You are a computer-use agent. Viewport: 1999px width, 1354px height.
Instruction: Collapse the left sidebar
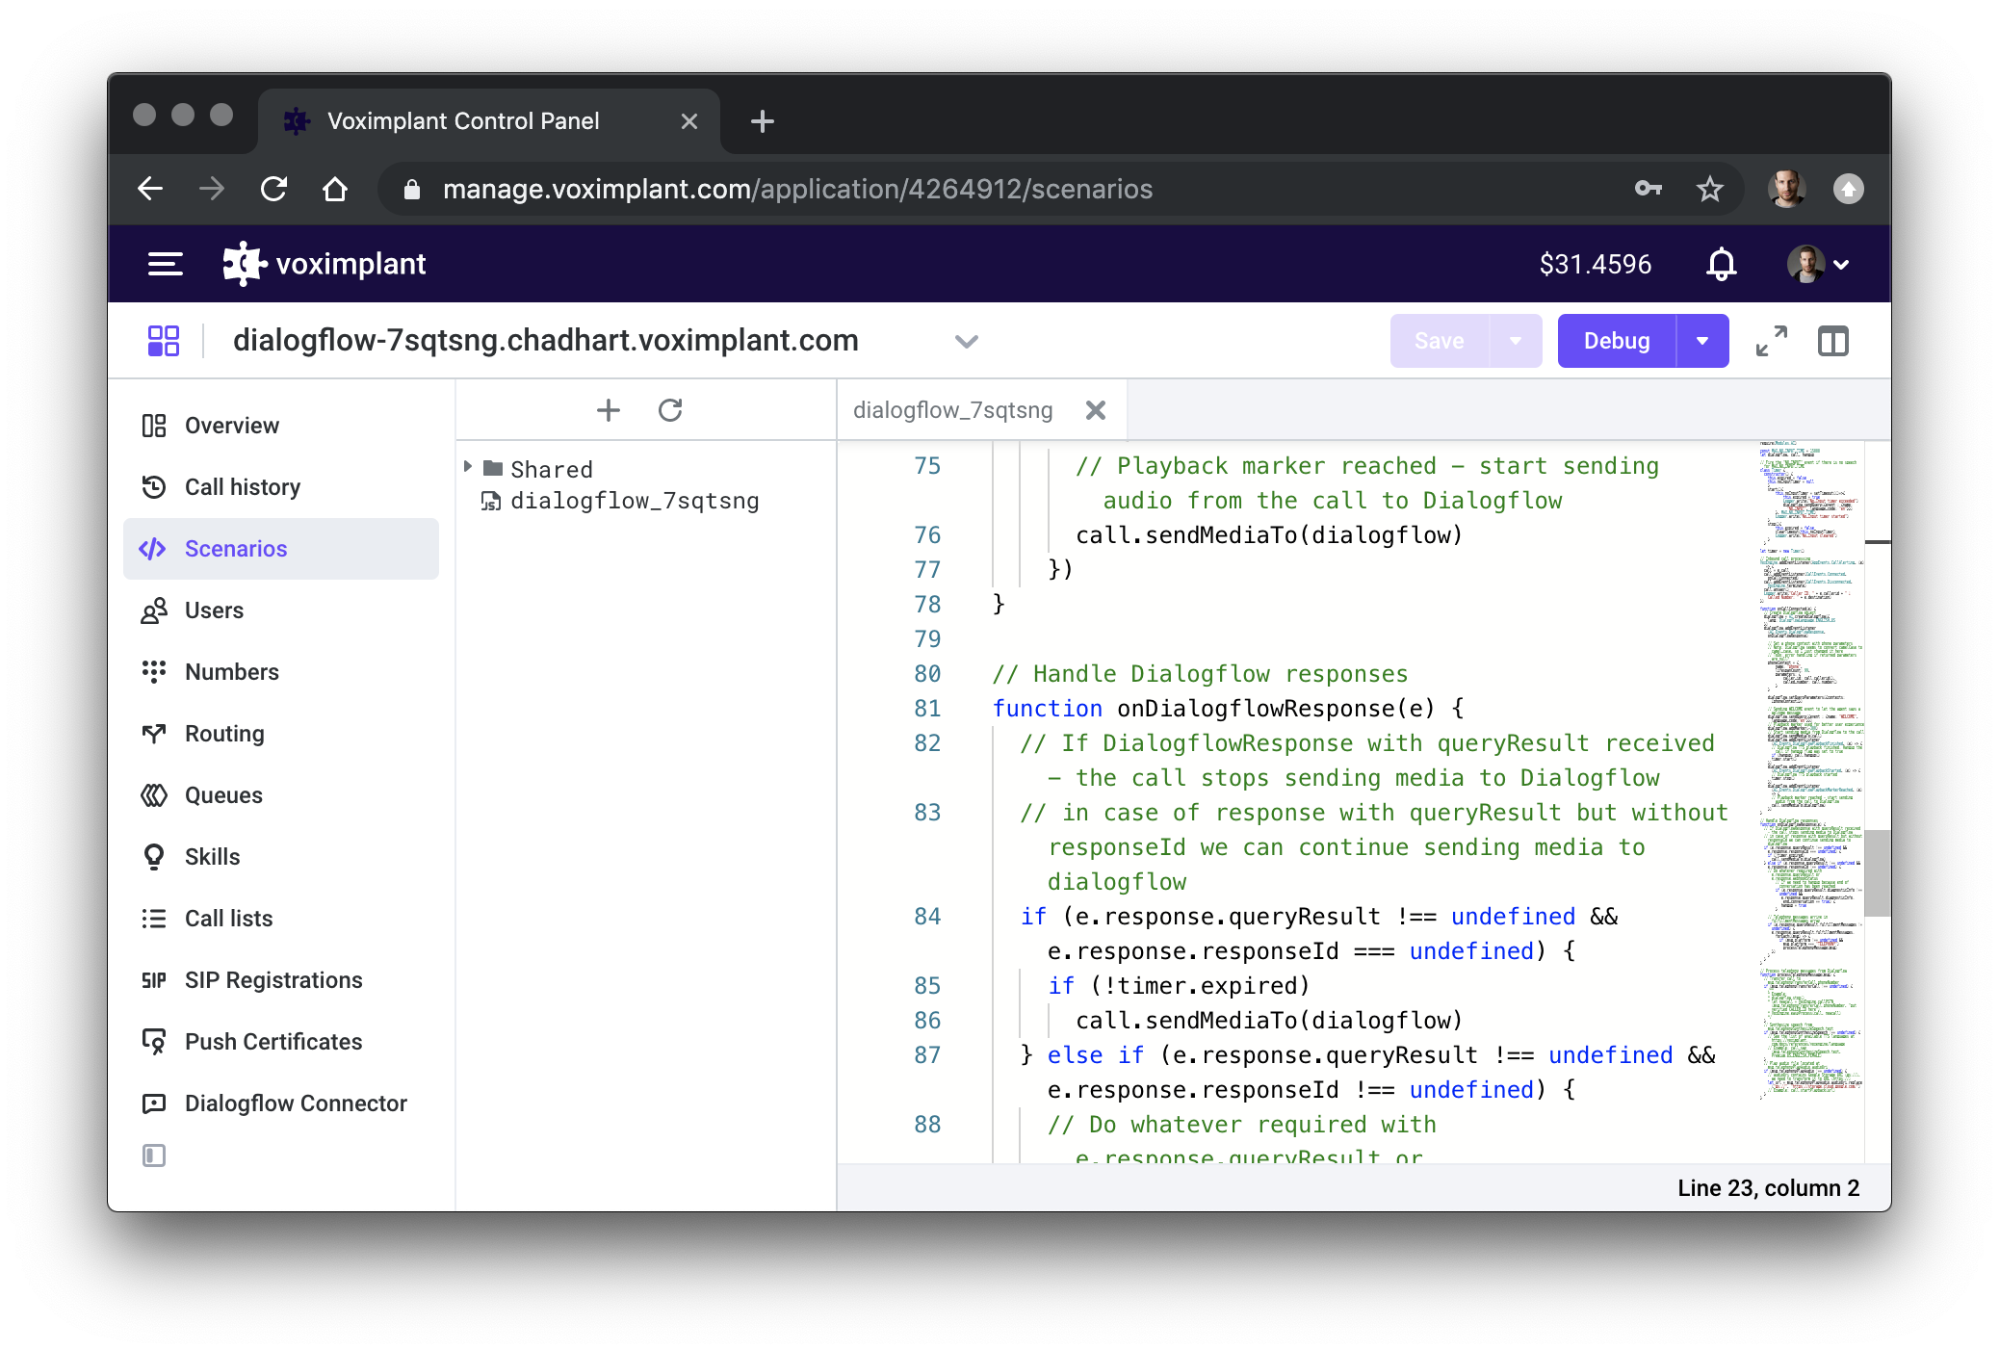pyautogui.click(x=153, y=1156)
